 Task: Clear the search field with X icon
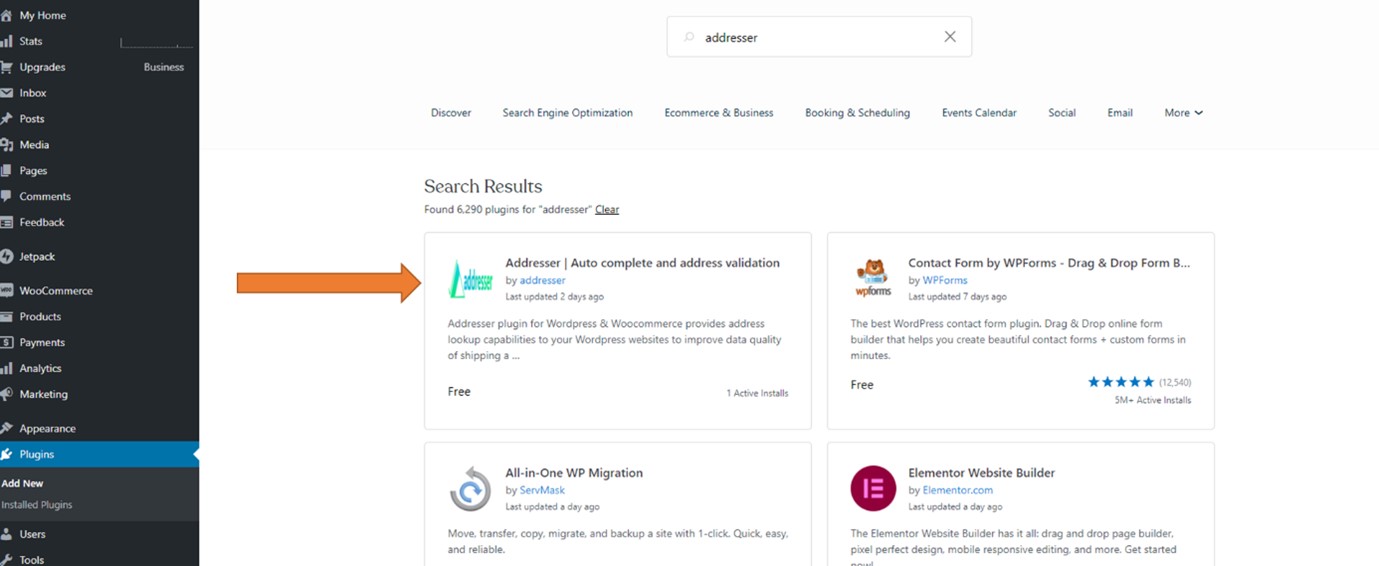click(x=950, y=37)
